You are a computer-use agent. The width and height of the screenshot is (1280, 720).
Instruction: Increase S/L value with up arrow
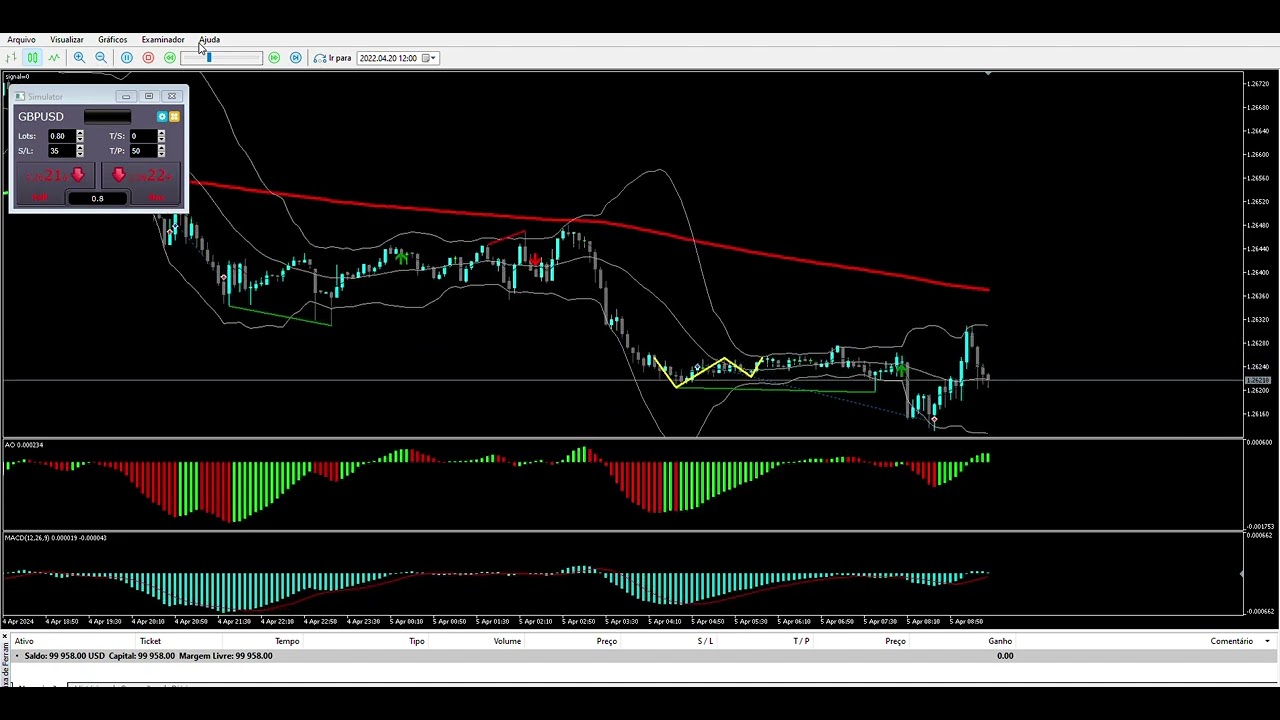click(80, 148)
